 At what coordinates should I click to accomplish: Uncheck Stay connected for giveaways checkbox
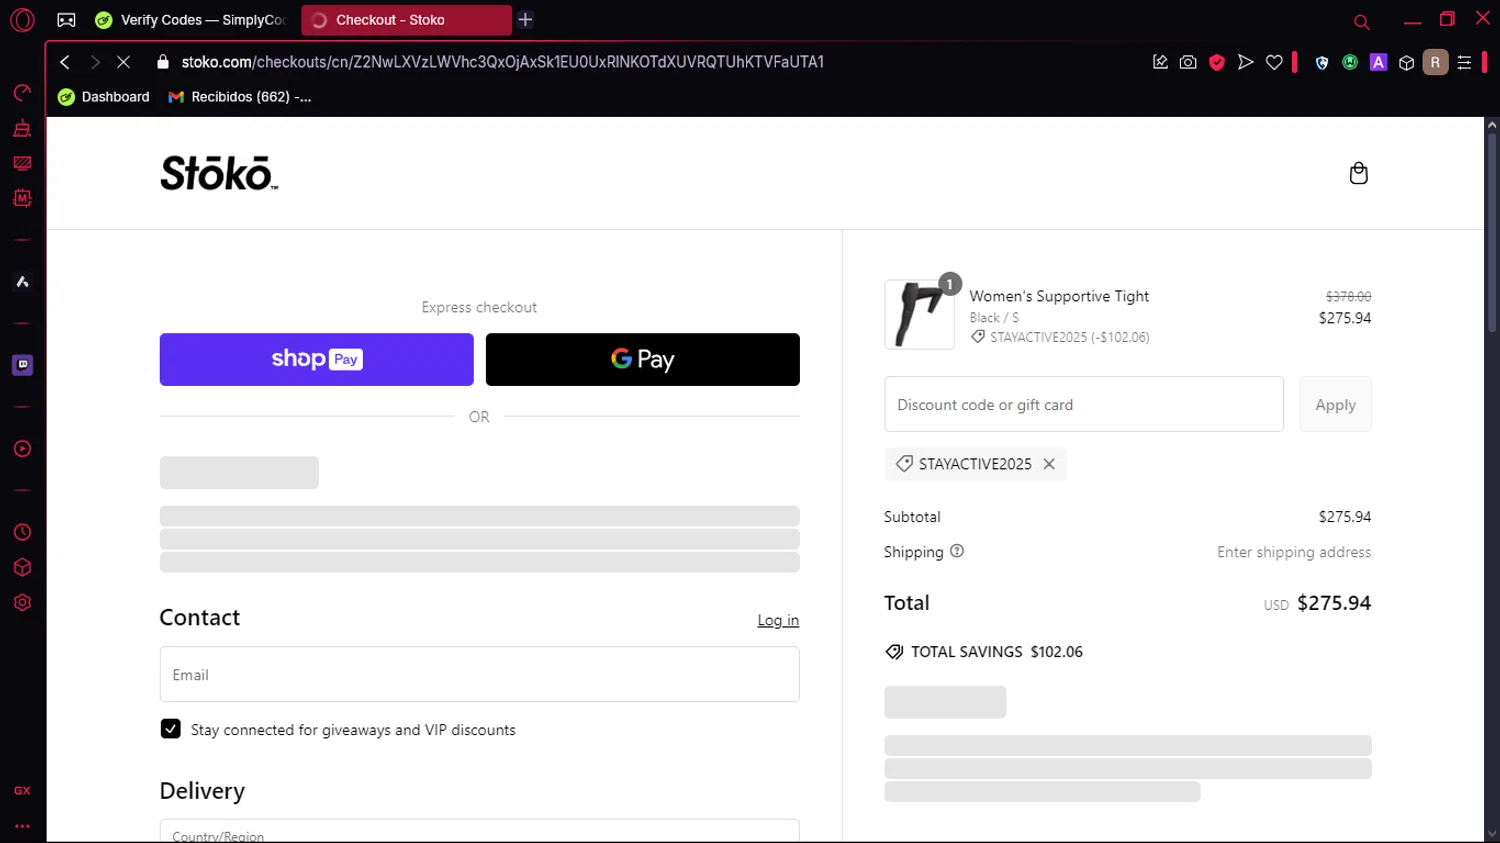click(171, 729)
